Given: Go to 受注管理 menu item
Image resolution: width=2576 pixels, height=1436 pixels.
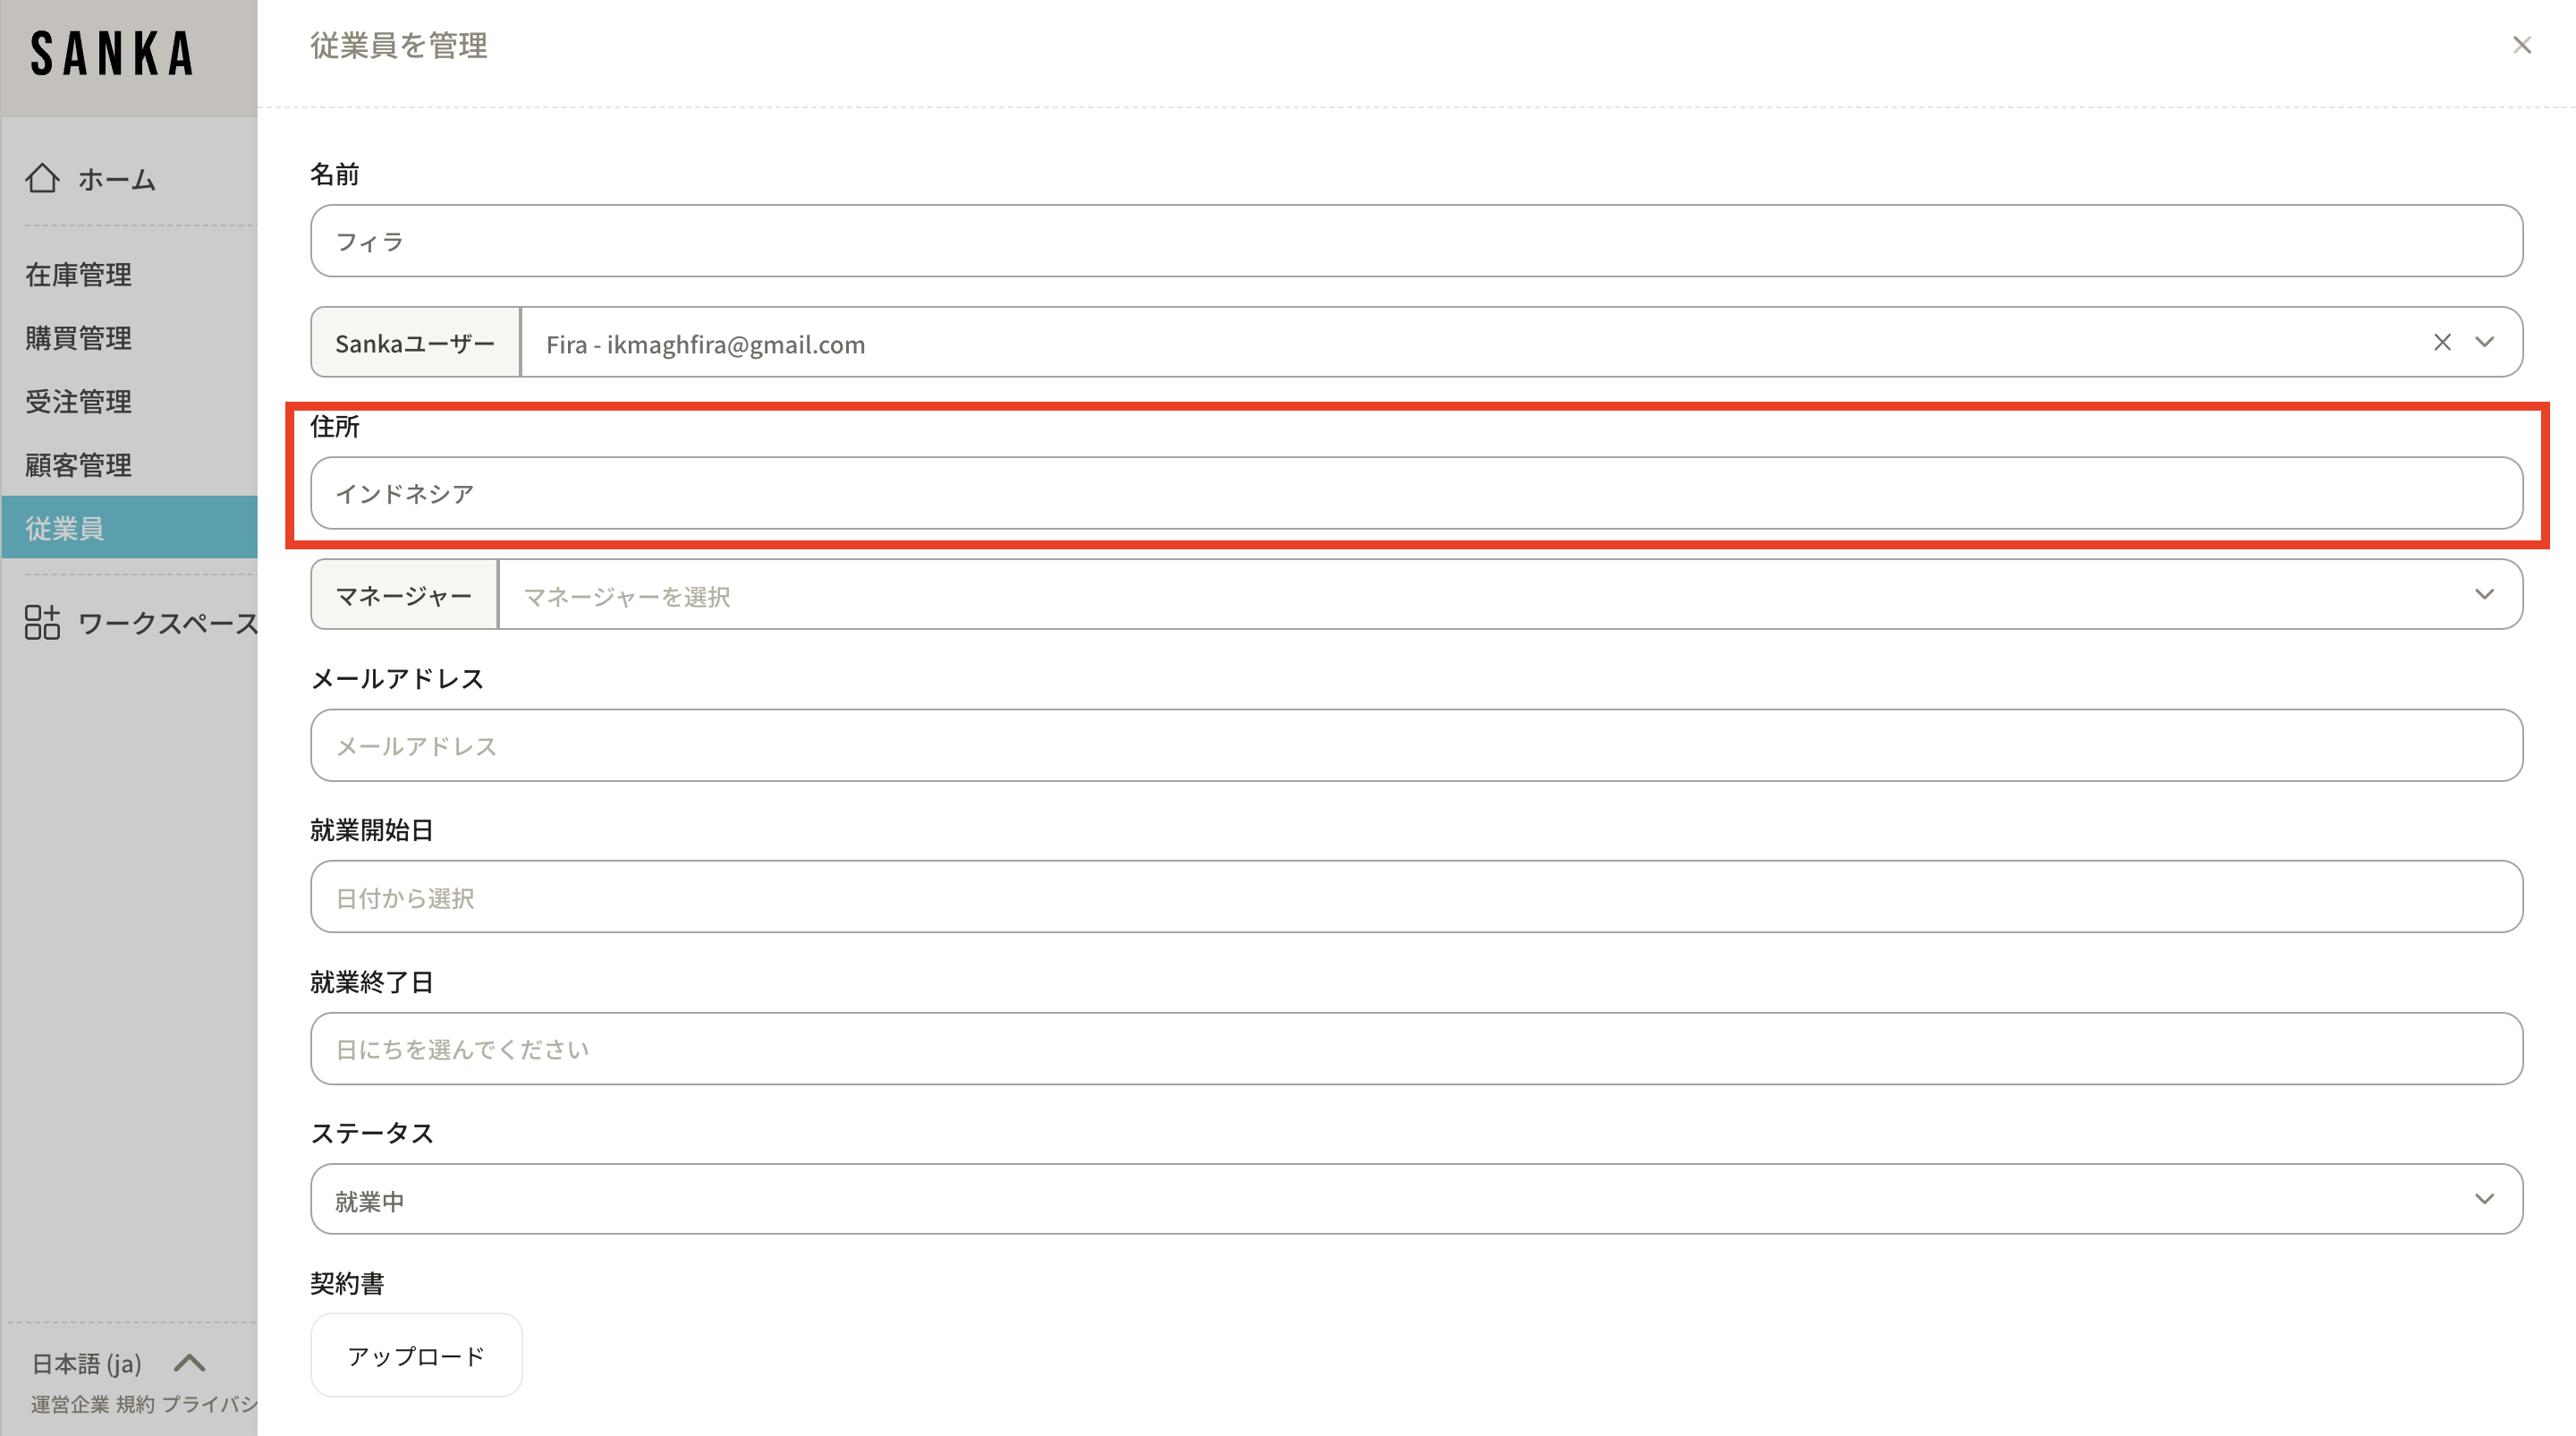Looking at the screenshot, I should tap(78, 401).
